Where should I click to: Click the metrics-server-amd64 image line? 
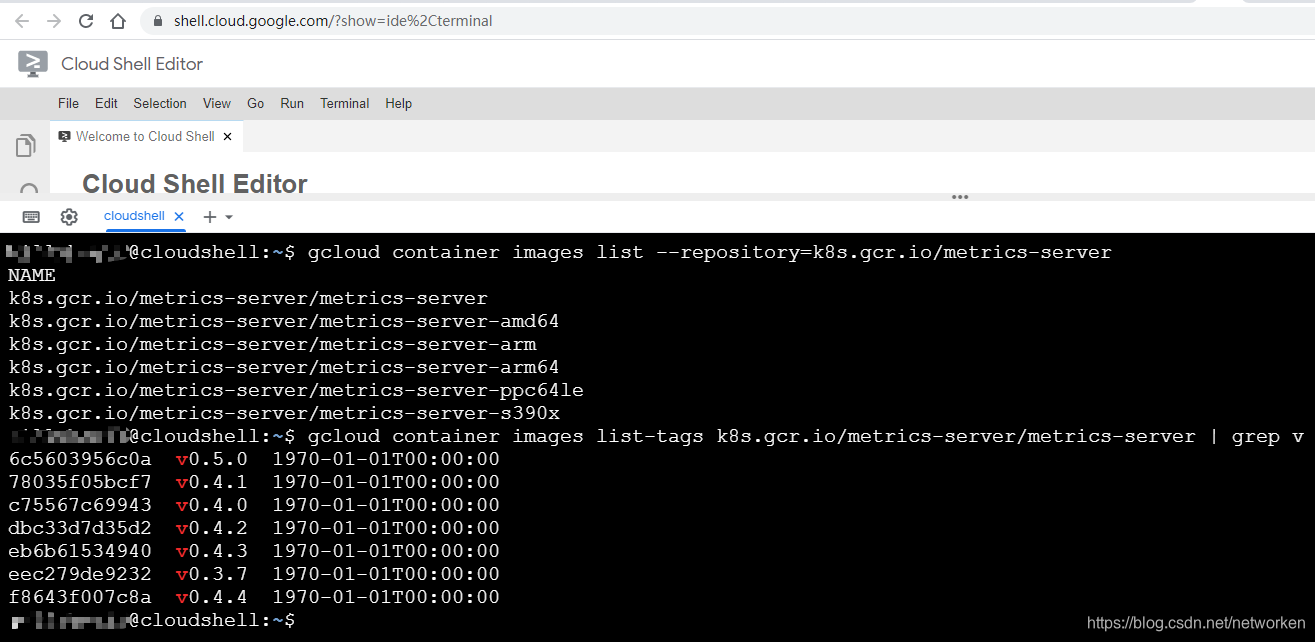[x=284, y=321]
